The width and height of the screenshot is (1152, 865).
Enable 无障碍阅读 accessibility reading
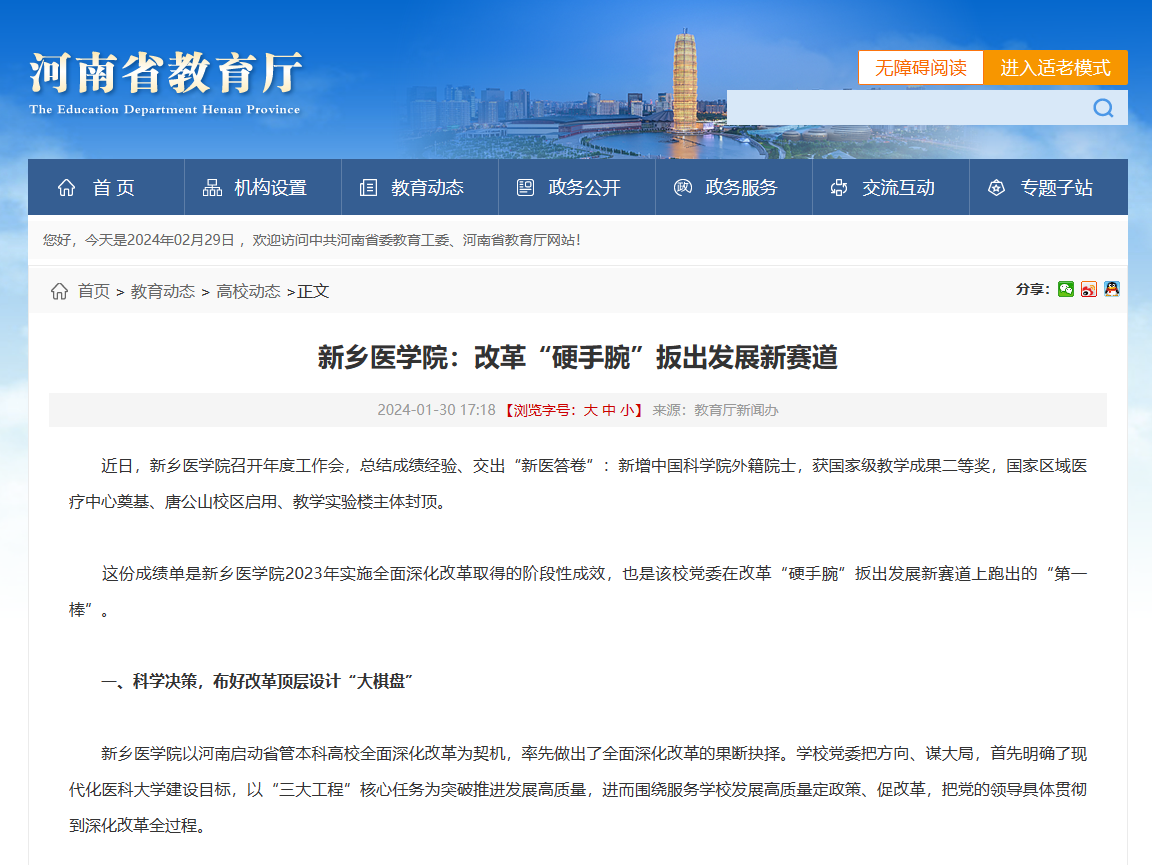920,68
